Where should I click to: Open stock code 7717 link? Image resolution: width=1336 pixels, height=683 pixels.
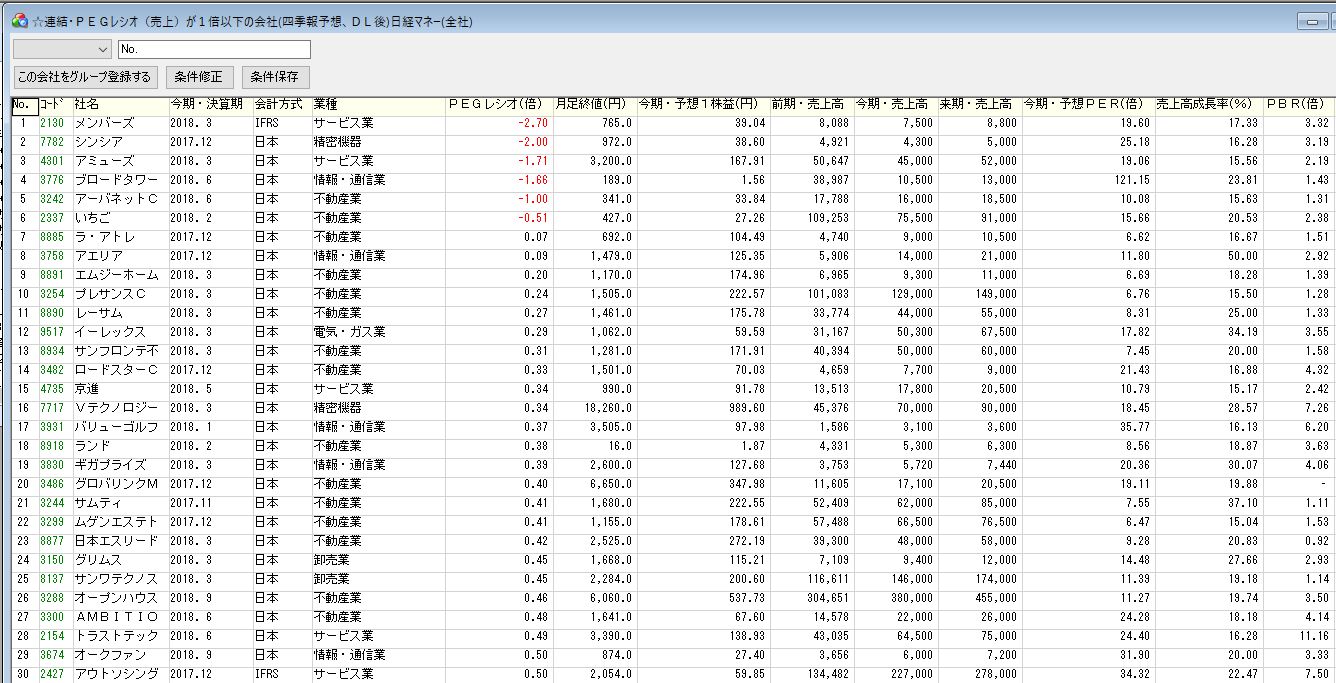pos(52,408)
